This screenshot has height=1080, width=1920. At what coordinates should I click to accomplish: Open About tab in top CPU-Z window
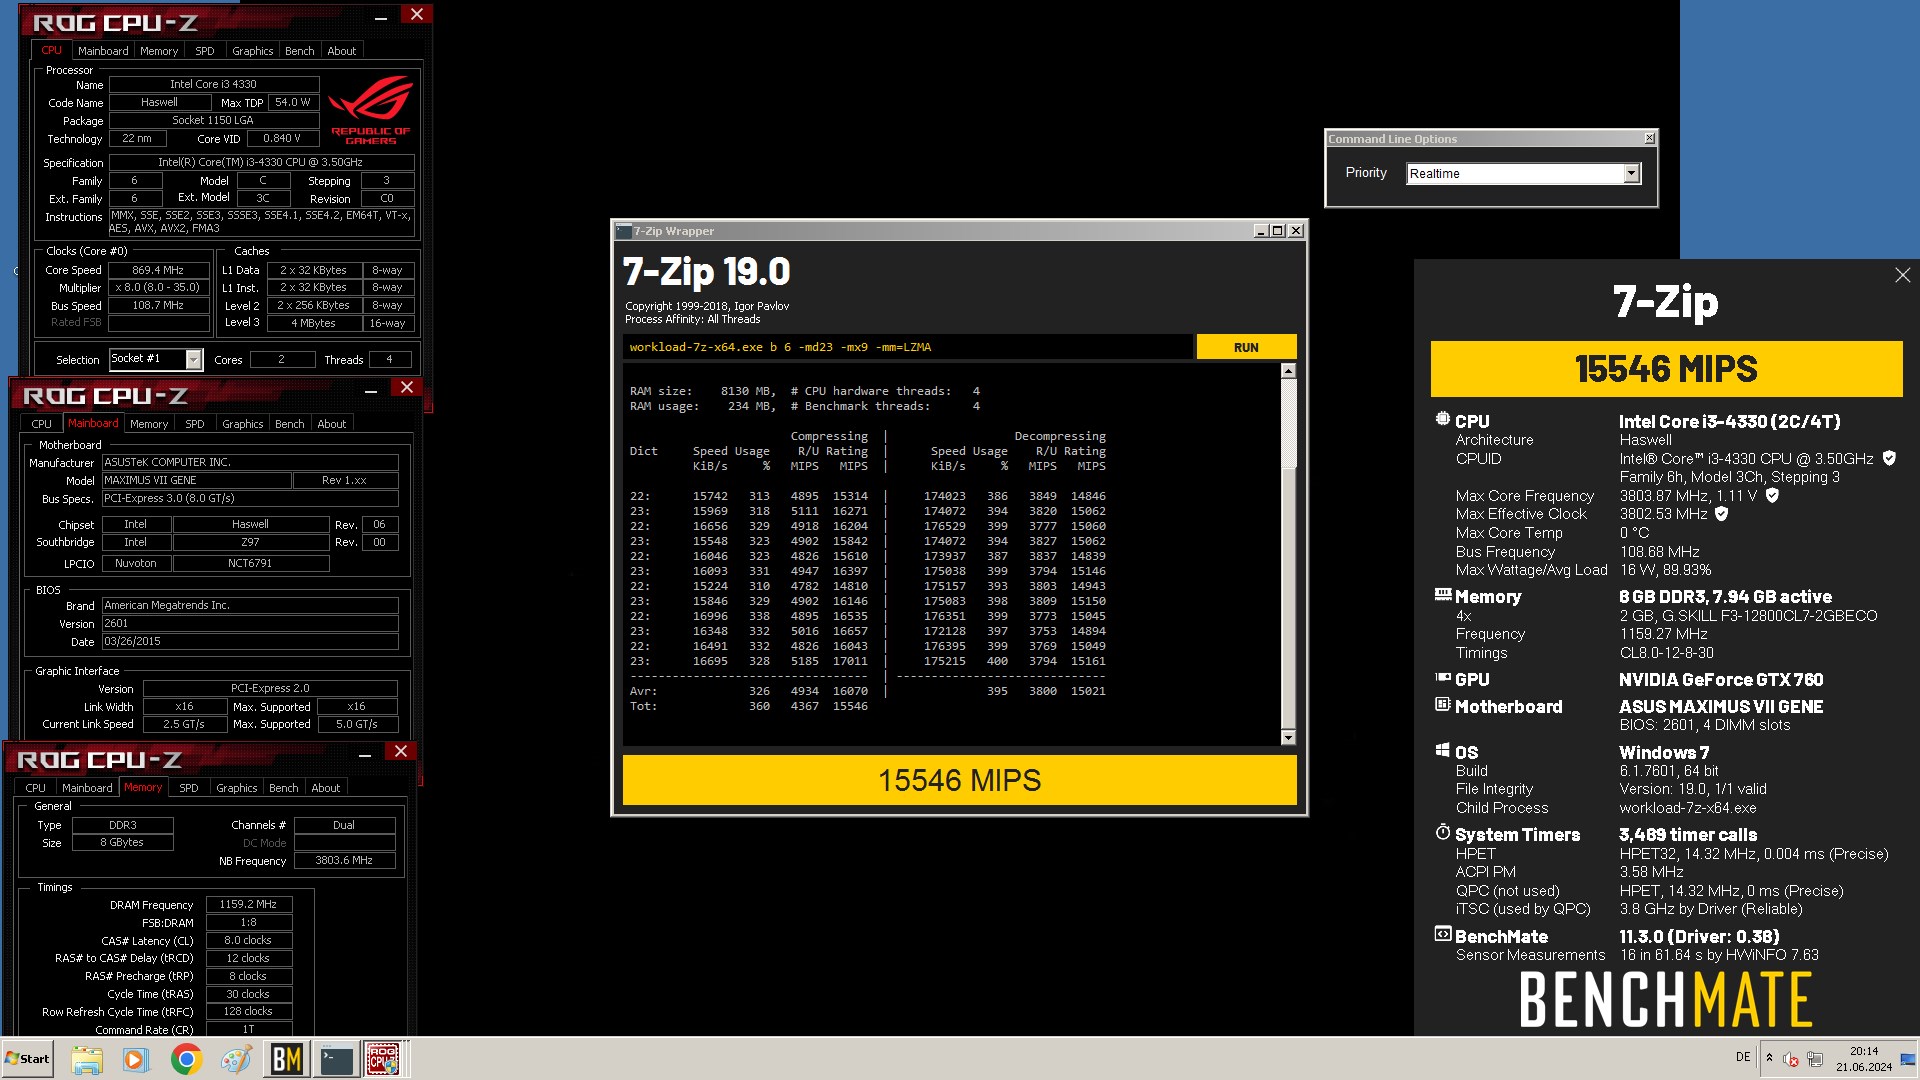341,51
